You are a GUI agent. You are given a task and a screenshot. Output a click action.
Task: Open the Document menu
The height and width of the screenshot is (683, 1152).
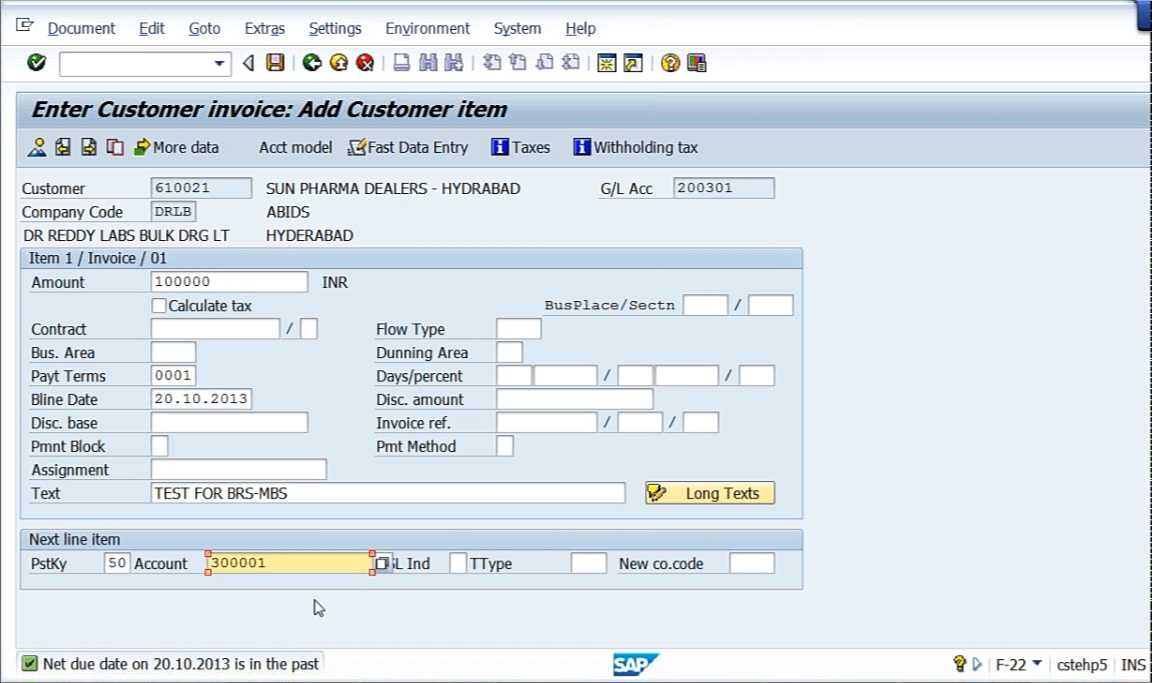pos(82,29)
